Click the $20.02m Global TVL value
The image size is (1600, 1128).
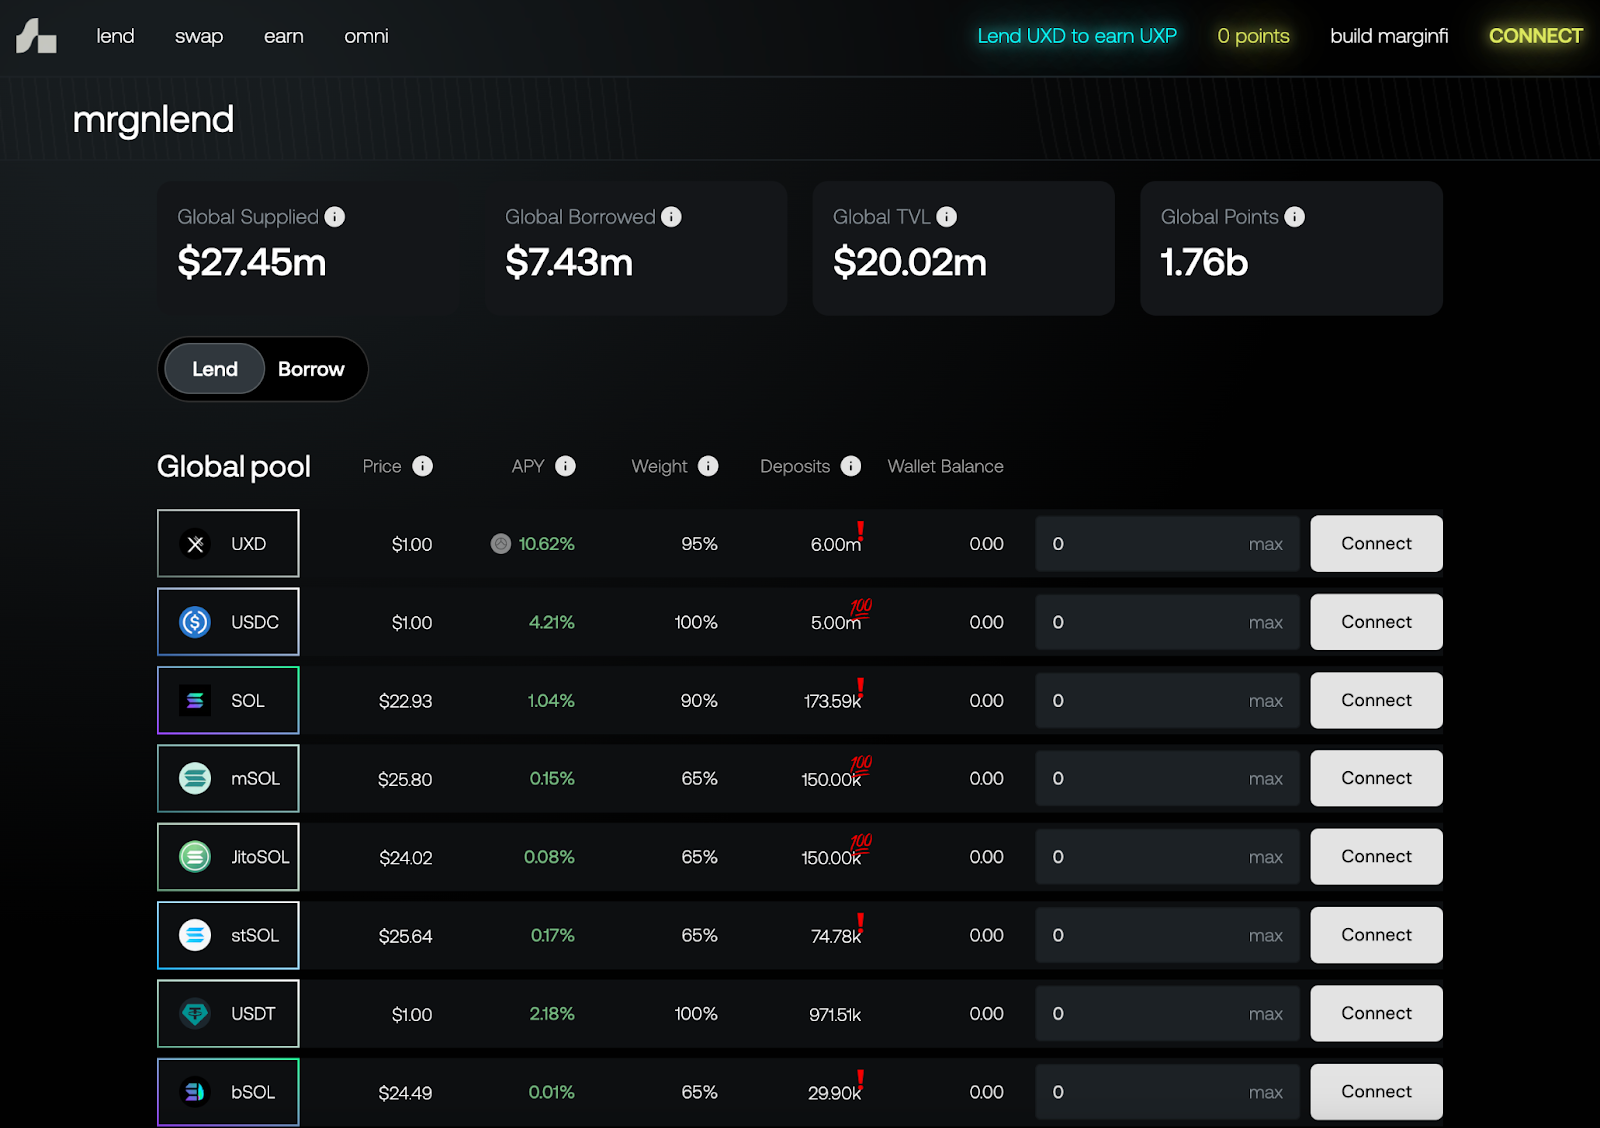910,263
